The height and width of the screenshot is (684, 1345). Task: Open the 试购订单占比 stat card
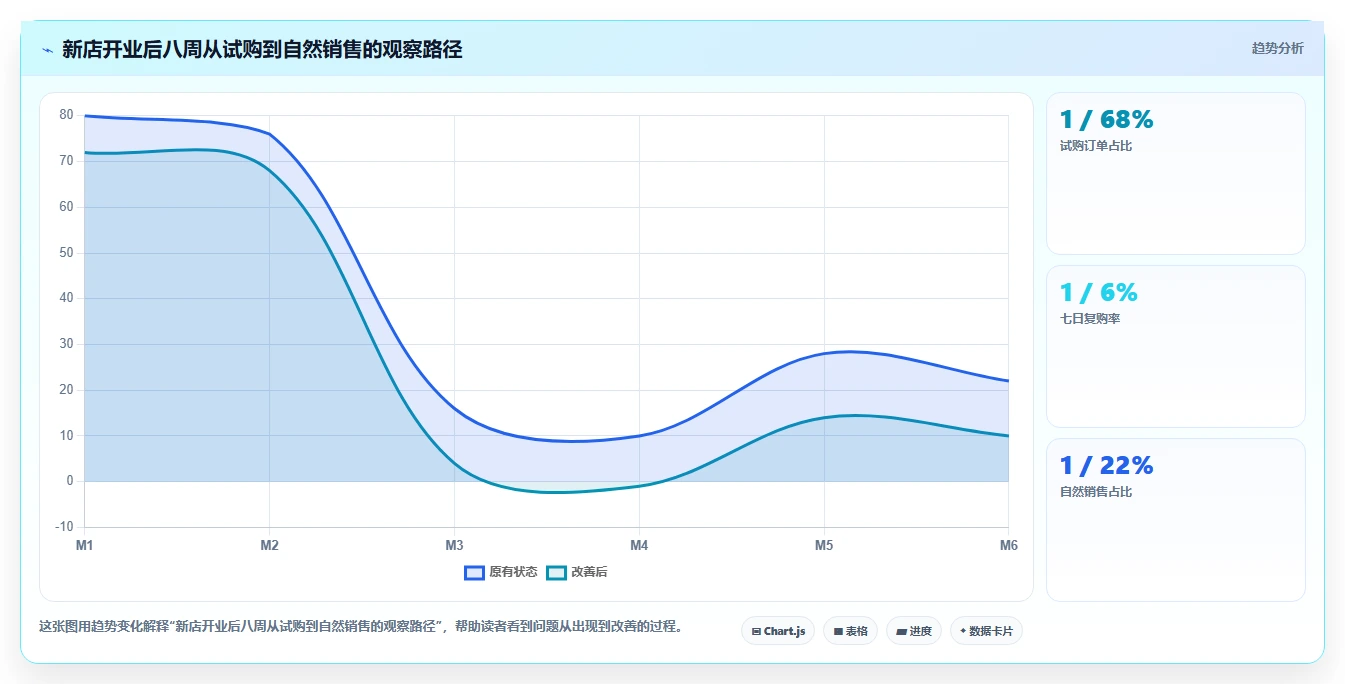1176,174
